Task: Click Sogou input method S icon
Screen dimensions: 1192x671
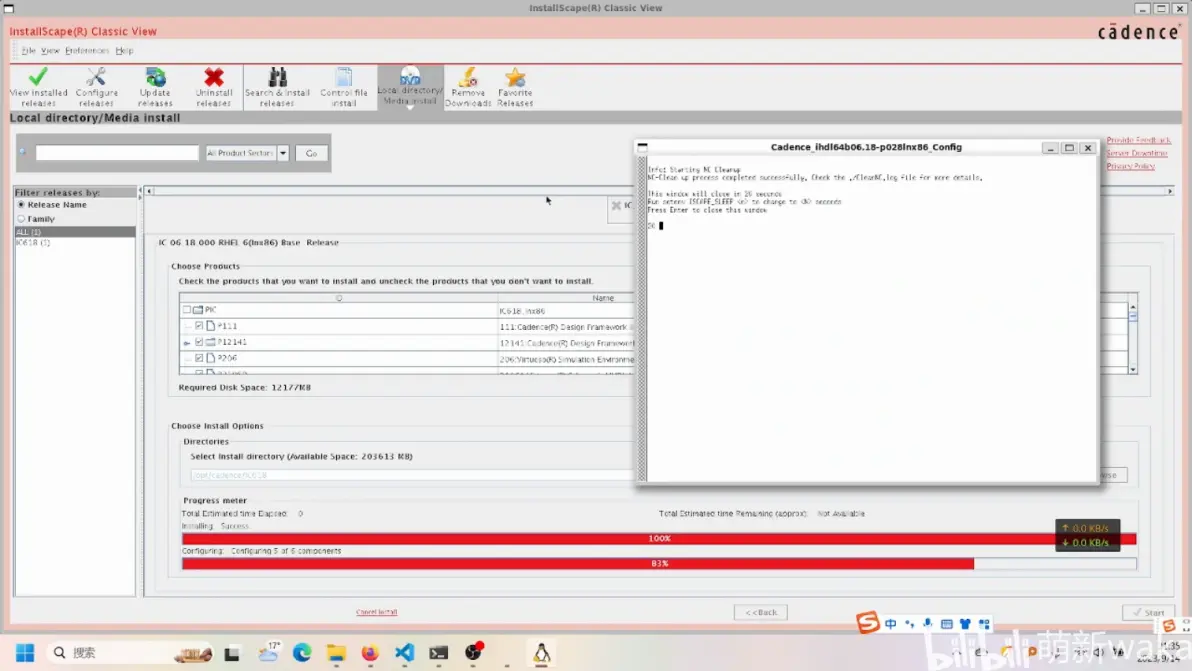Action: (867, 622)
